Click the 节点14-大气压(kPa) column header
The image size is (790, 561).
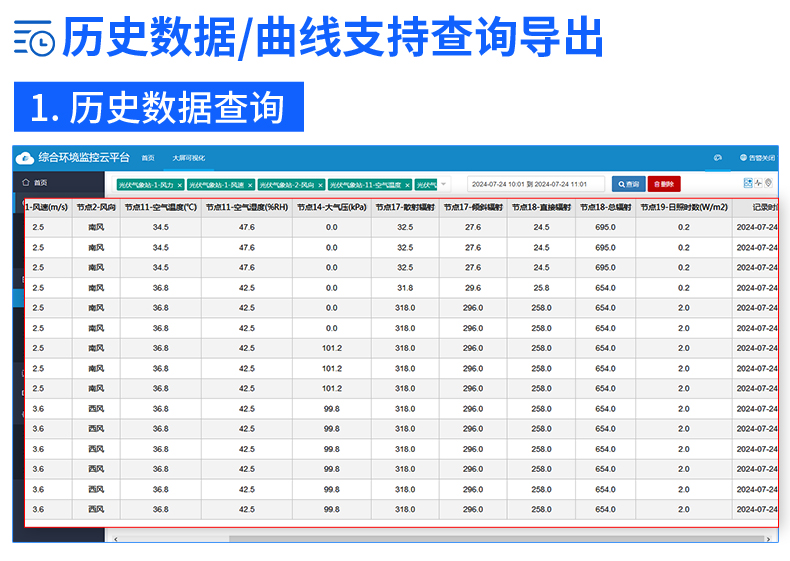[331, 207]
